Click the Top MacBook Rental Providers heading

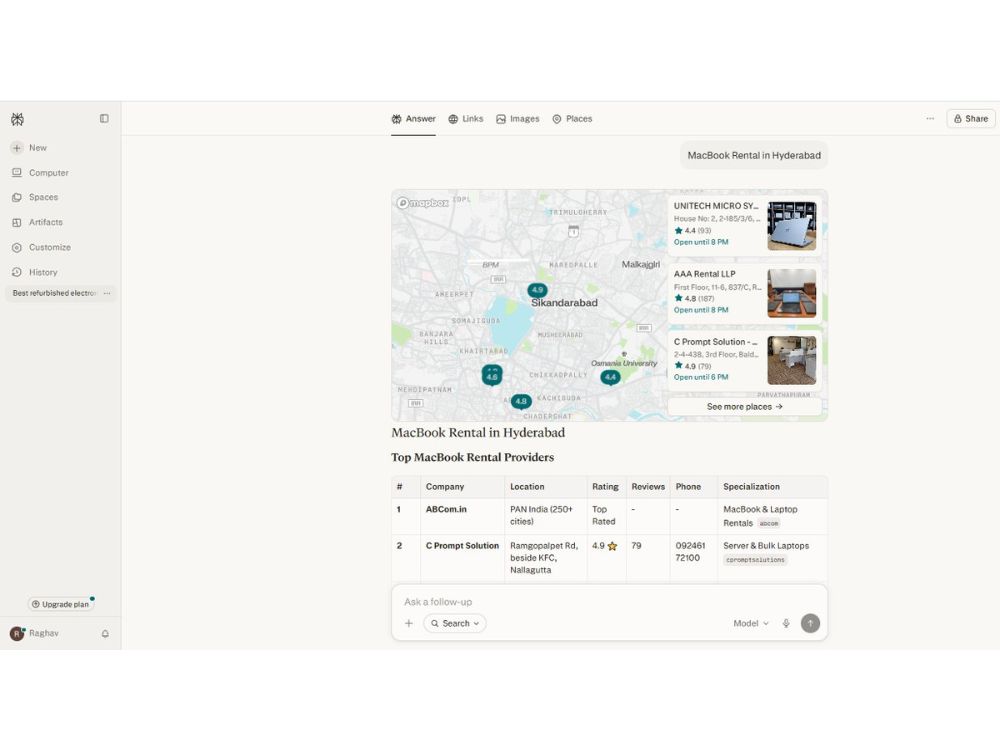click(x=473, y=457)
